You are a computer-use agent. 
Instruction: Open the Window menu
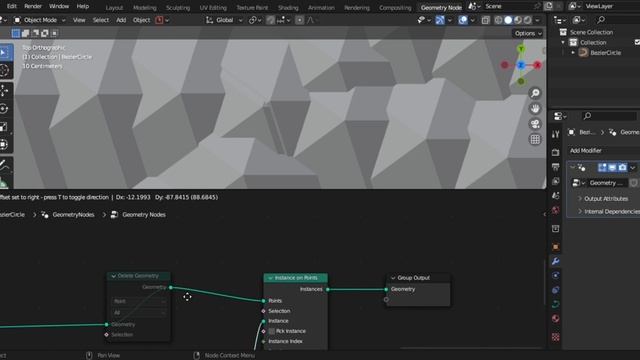pyautogui.click(x=59, y=6)
